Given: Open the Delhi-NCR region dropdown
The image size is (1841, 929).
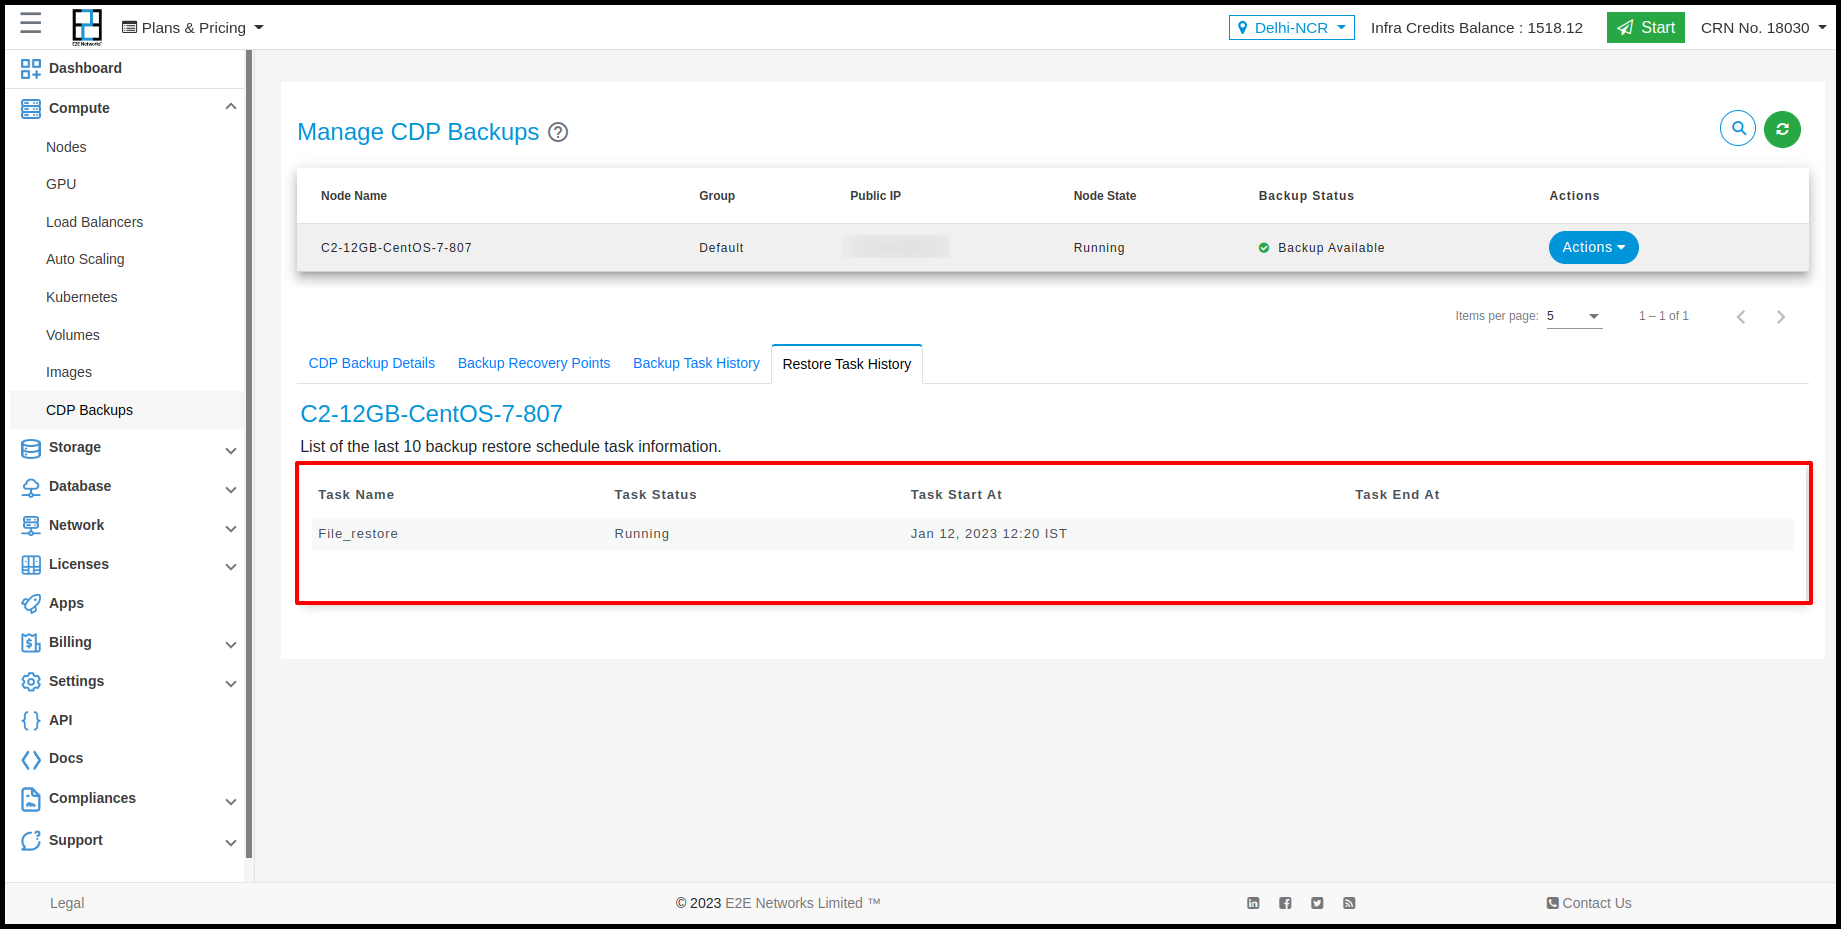Looking at the screenshot, I should click(x=1291, y=28).
